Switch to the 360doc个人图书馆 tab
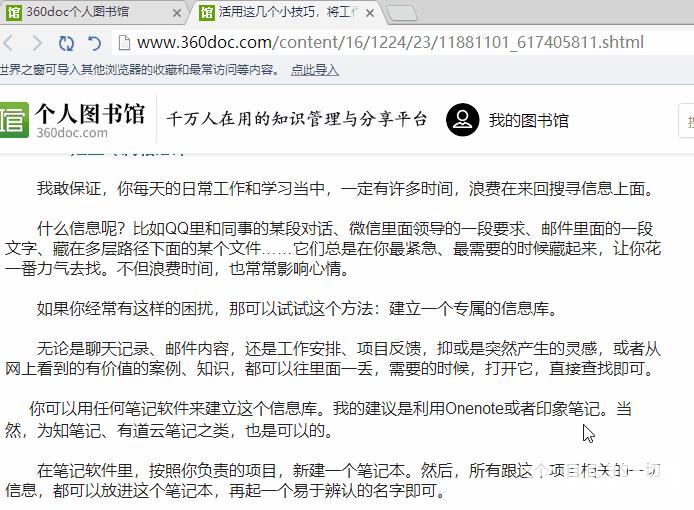694x510 pixels. (x=91, y=12)
